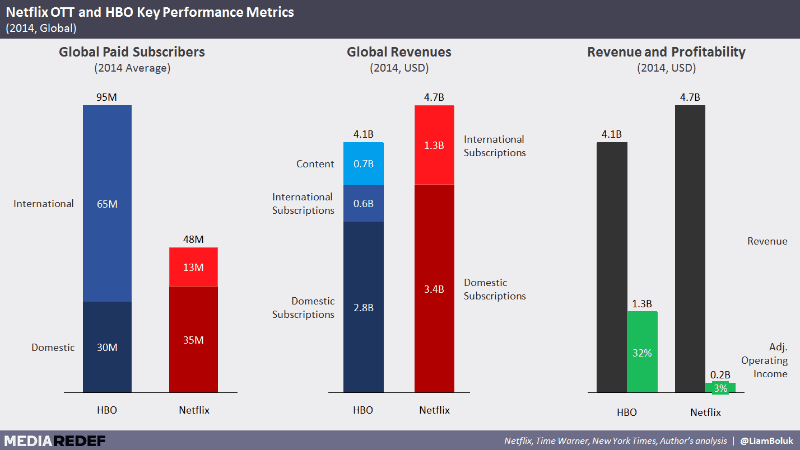Click the @LiamBoluk handle in footer
The height and width of the screenshot is (450, 800).
click(x=767, y=441)
